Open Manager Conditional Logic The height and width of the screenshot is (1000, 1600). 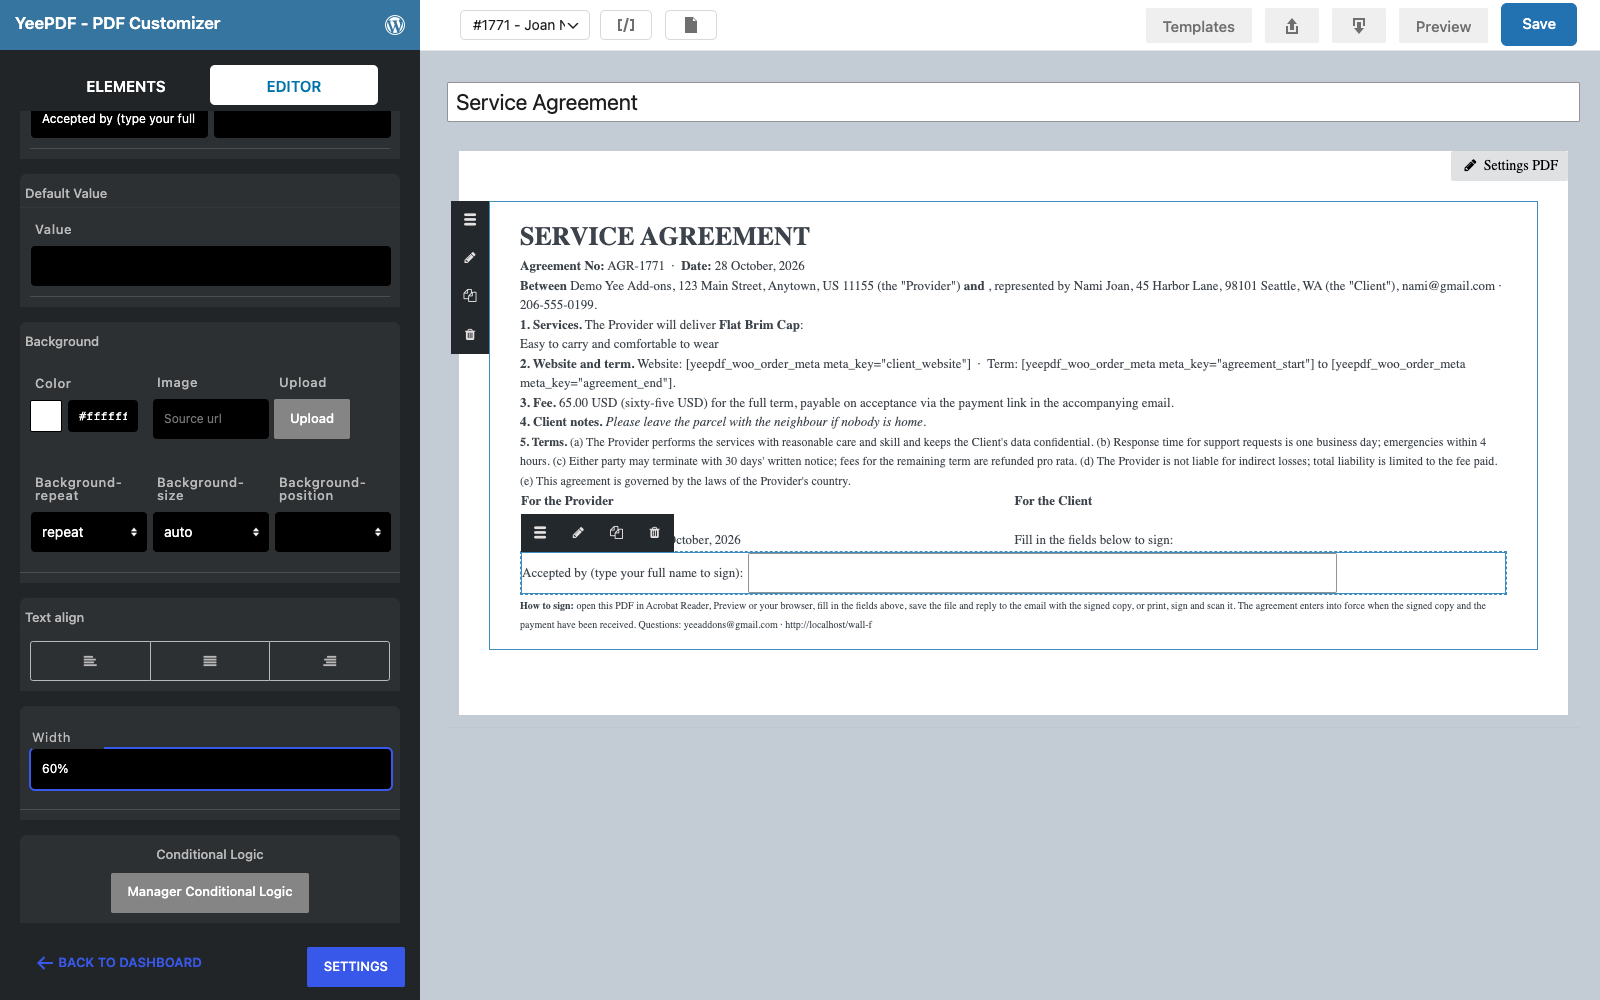point(210,892)
